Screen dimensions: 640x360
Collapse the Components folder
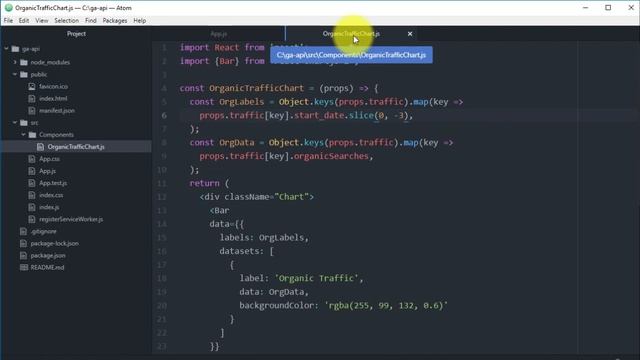tap(24, 135)
